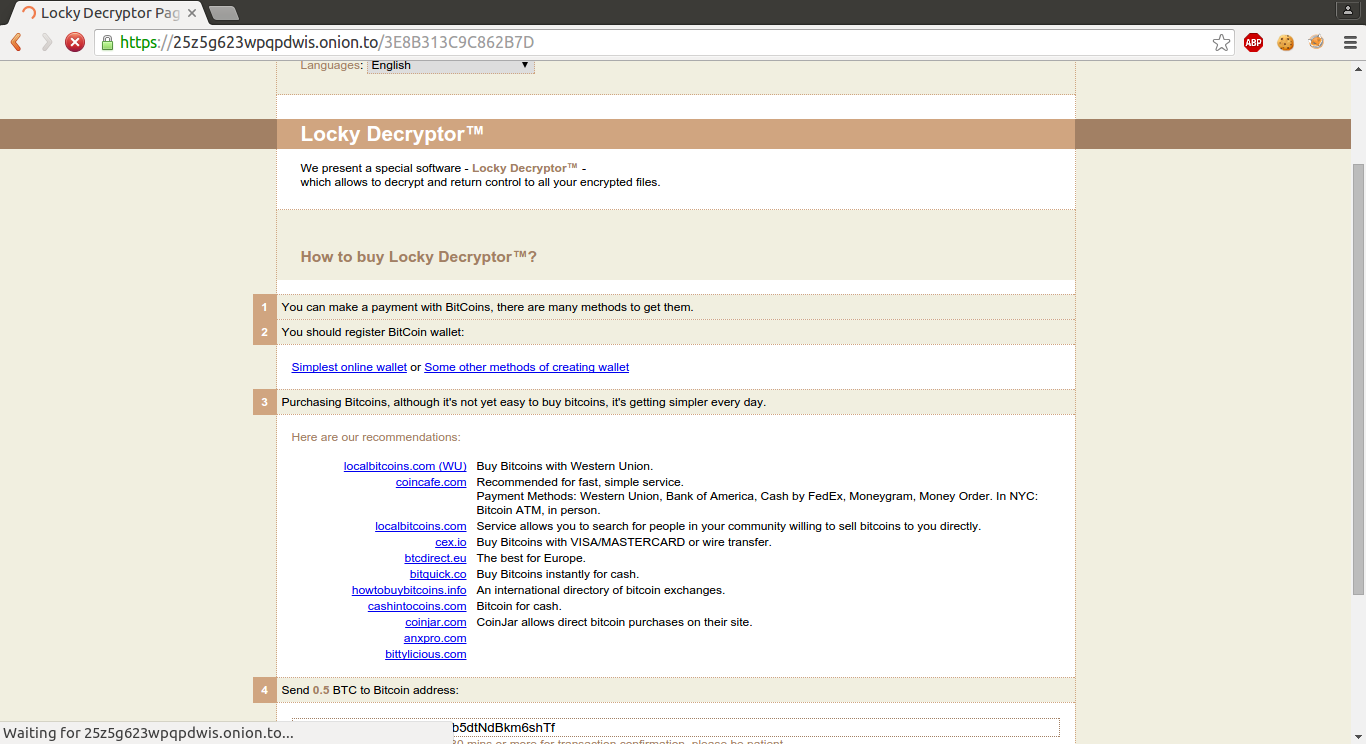Open the user profile button
The width and height of the screenshot is (1366, 744).
coord(1348,10)
